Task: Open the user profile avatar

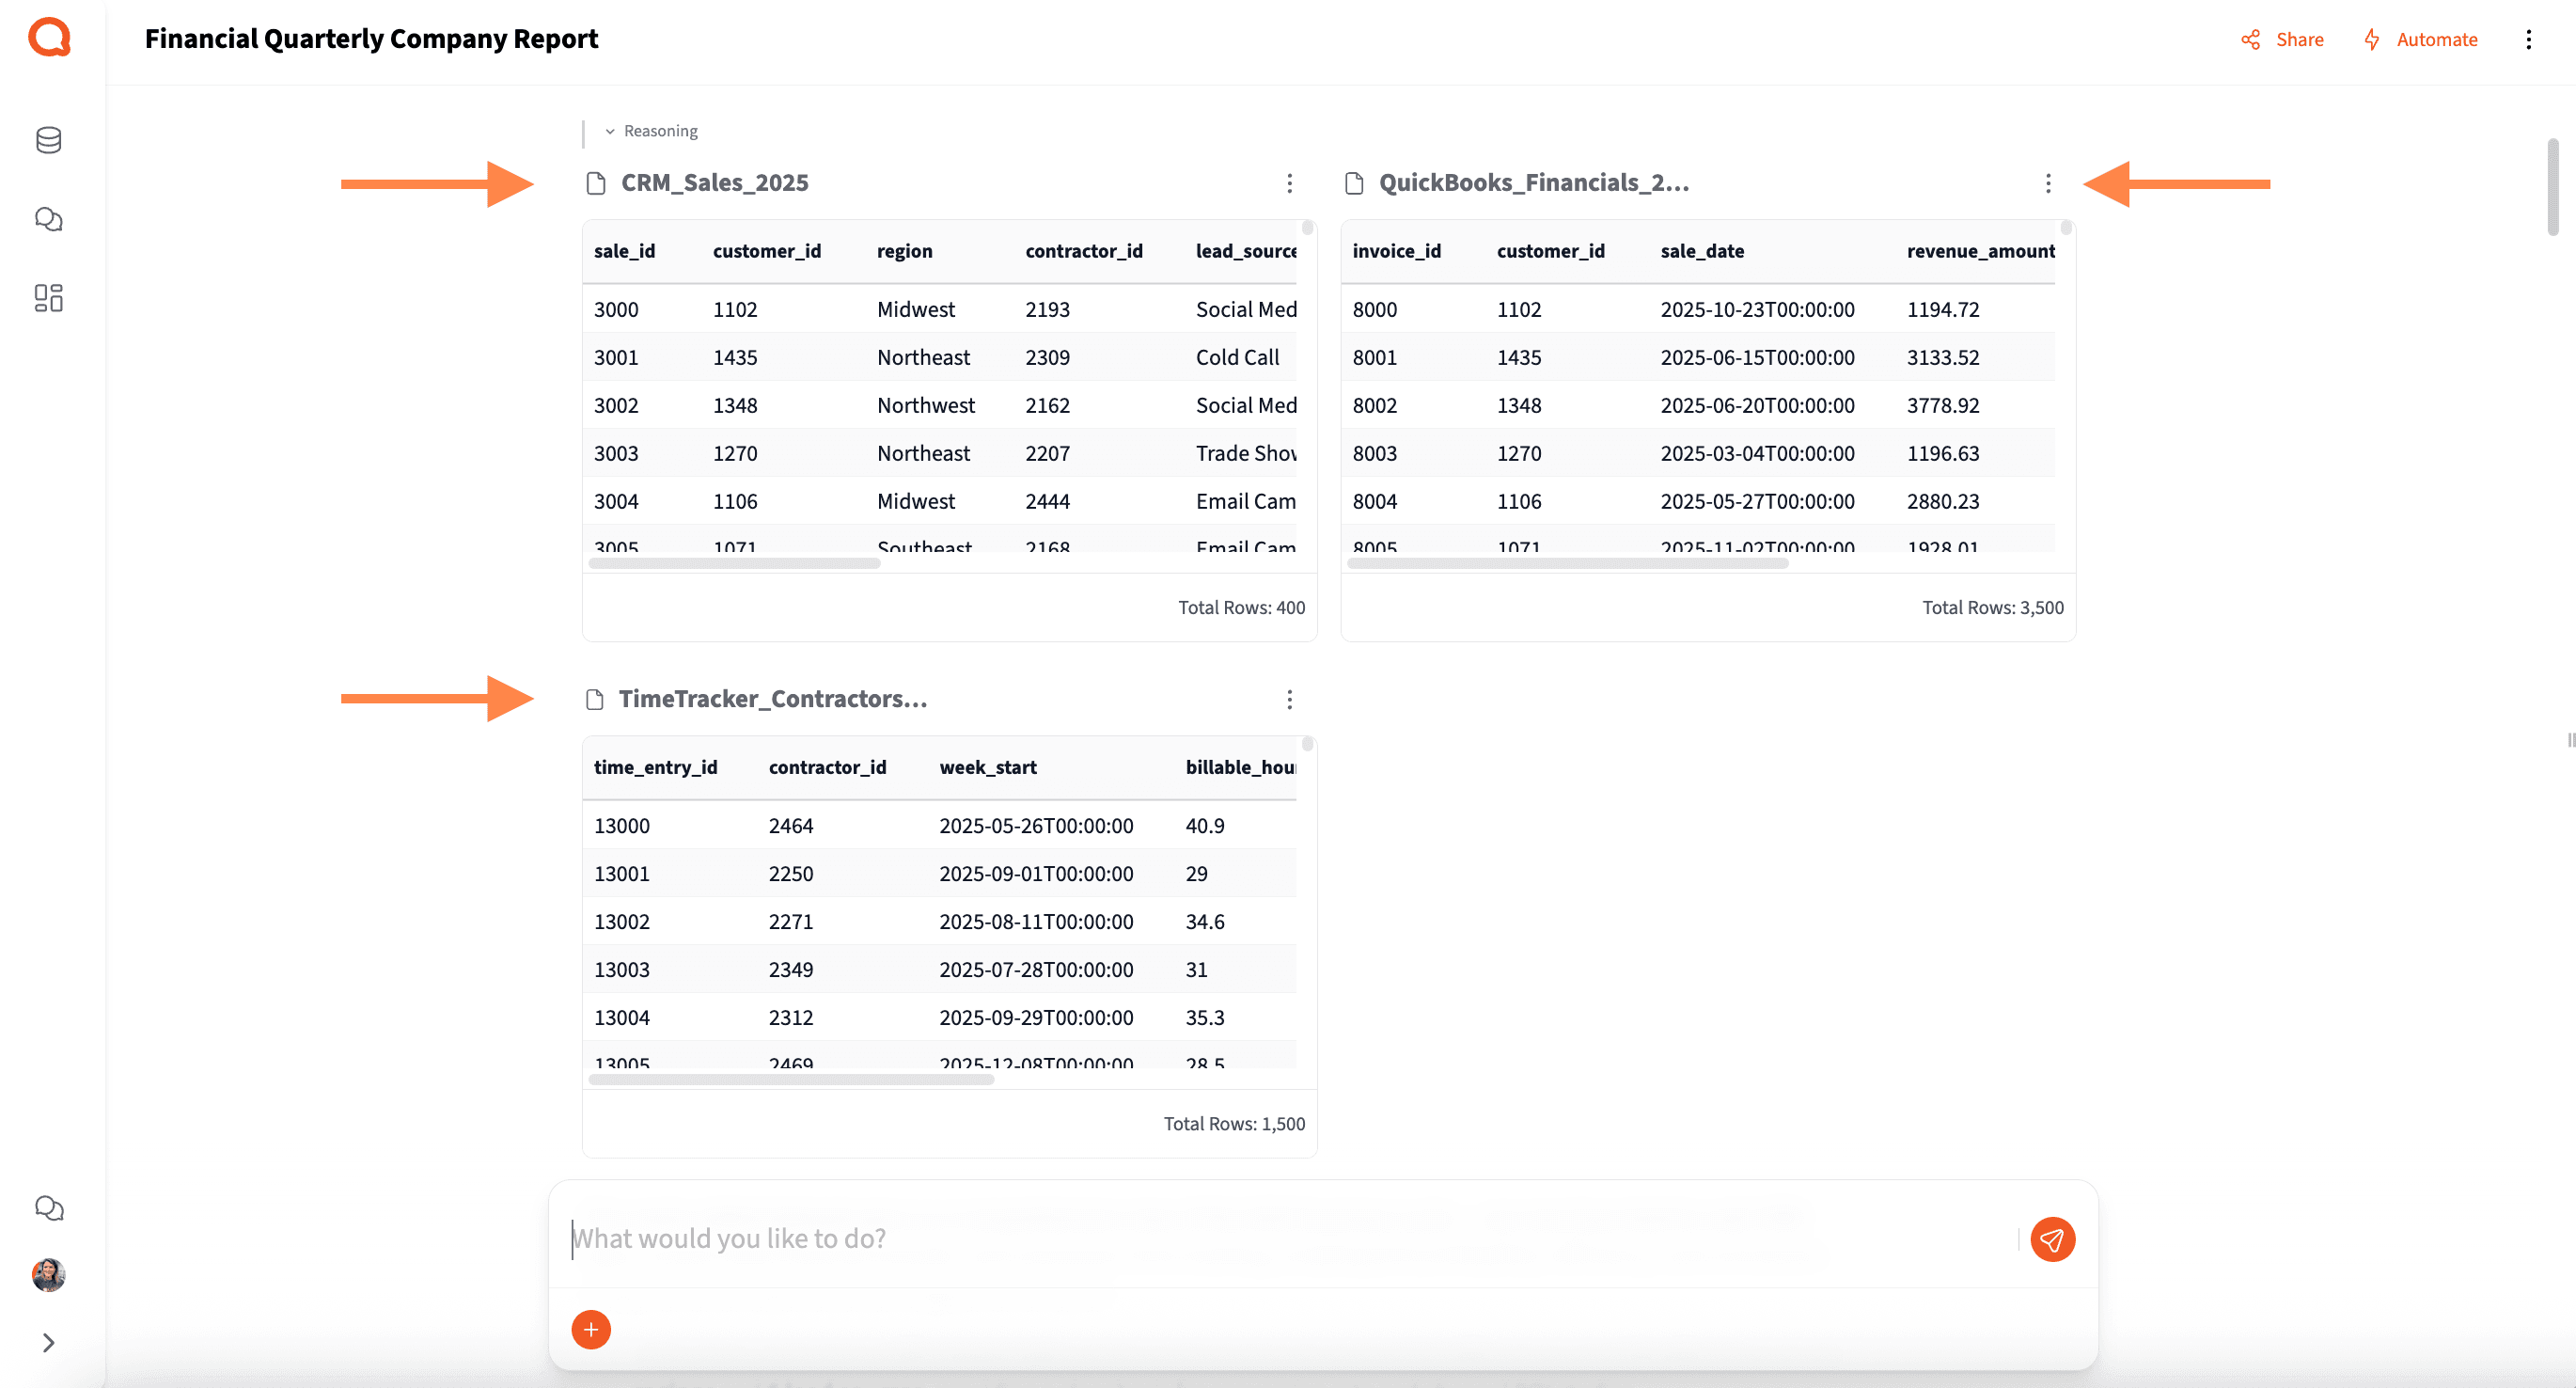Action: click(x=49, y=1274)
